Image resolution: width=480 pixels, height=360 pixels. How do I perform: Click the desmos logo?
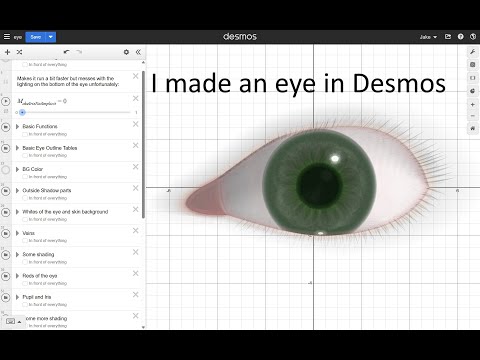[x=240, y=36]
